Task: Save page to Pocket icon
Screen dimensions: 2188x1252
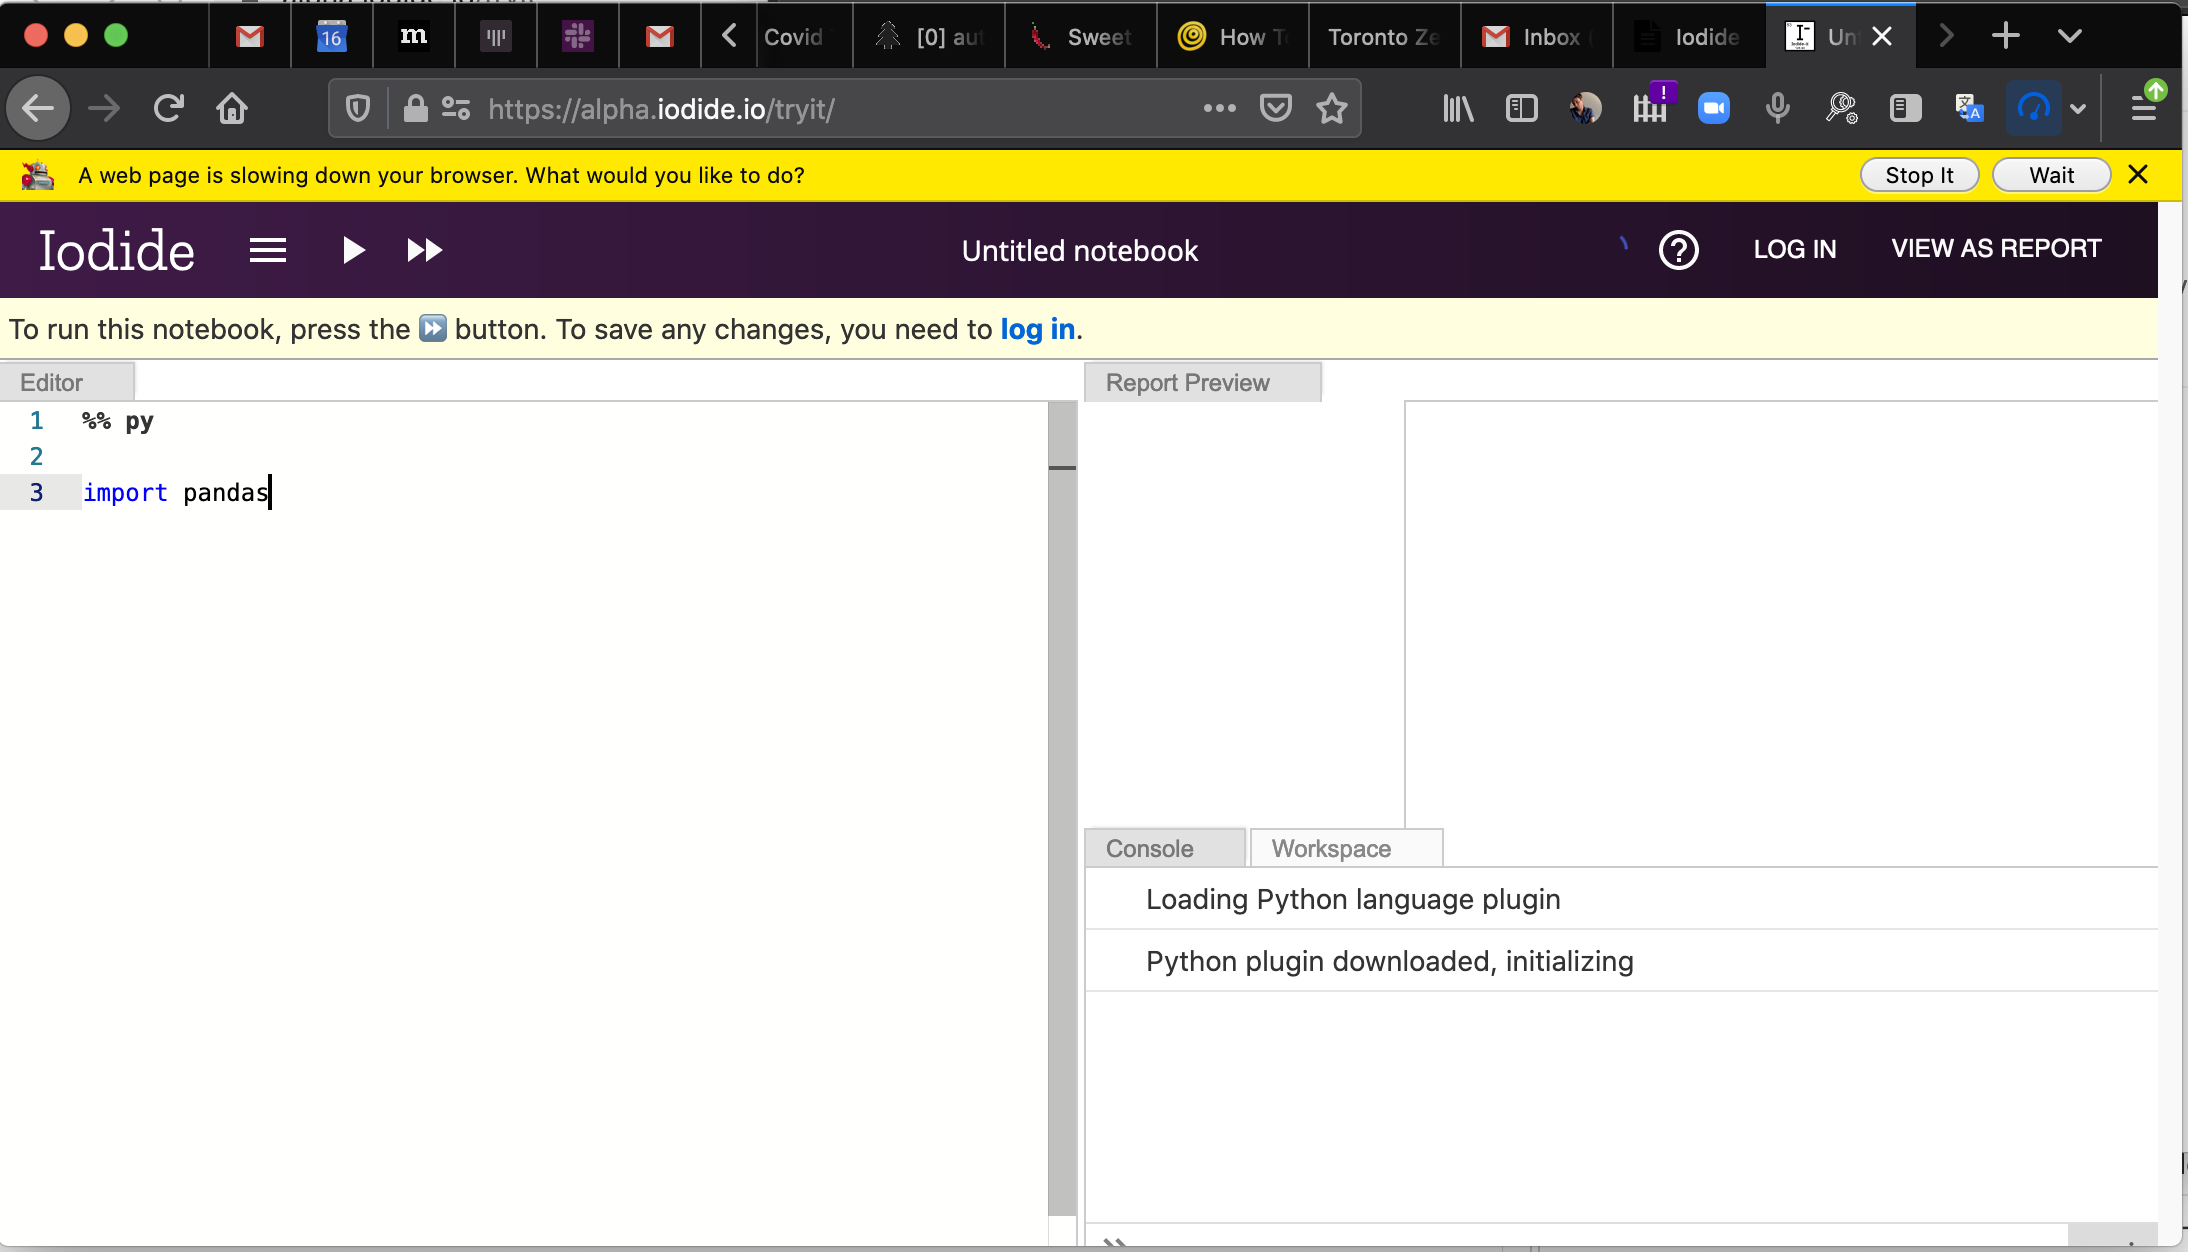Action: tap(1275, 108)
